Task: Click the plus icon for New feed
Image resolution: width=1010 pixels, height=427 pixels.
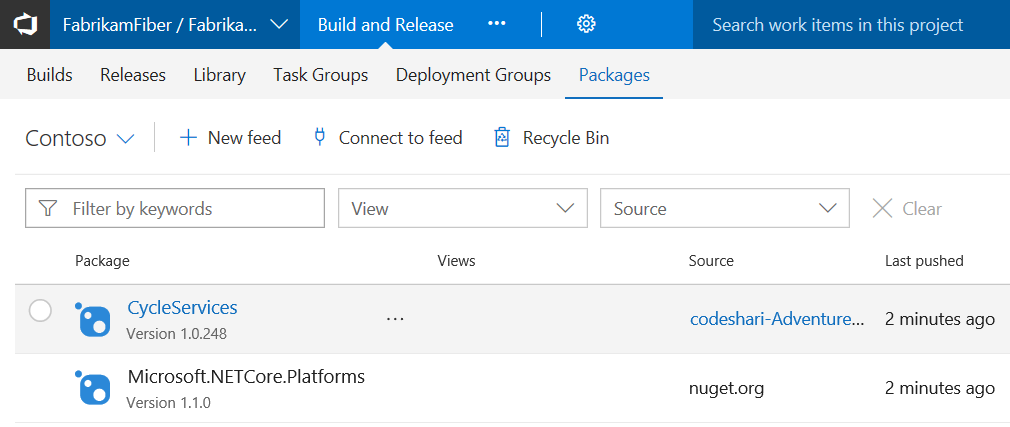Action: pyautogui.click(x=187, y=138)
